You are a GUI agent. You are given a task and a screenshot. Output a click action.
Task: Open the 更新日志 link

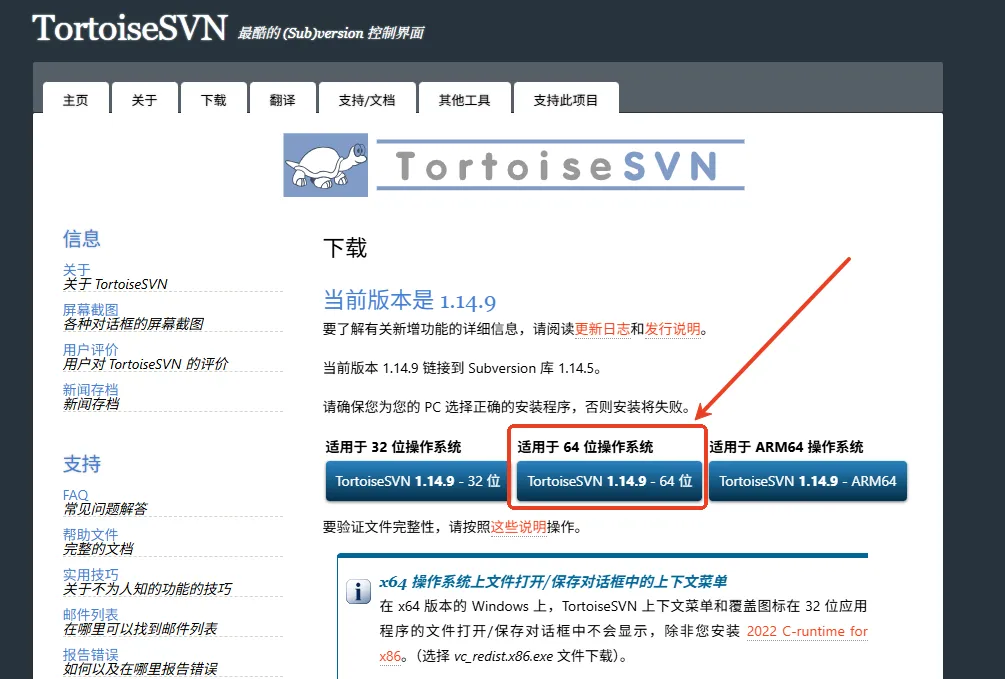pyautogui.click(x=602, y=329)
